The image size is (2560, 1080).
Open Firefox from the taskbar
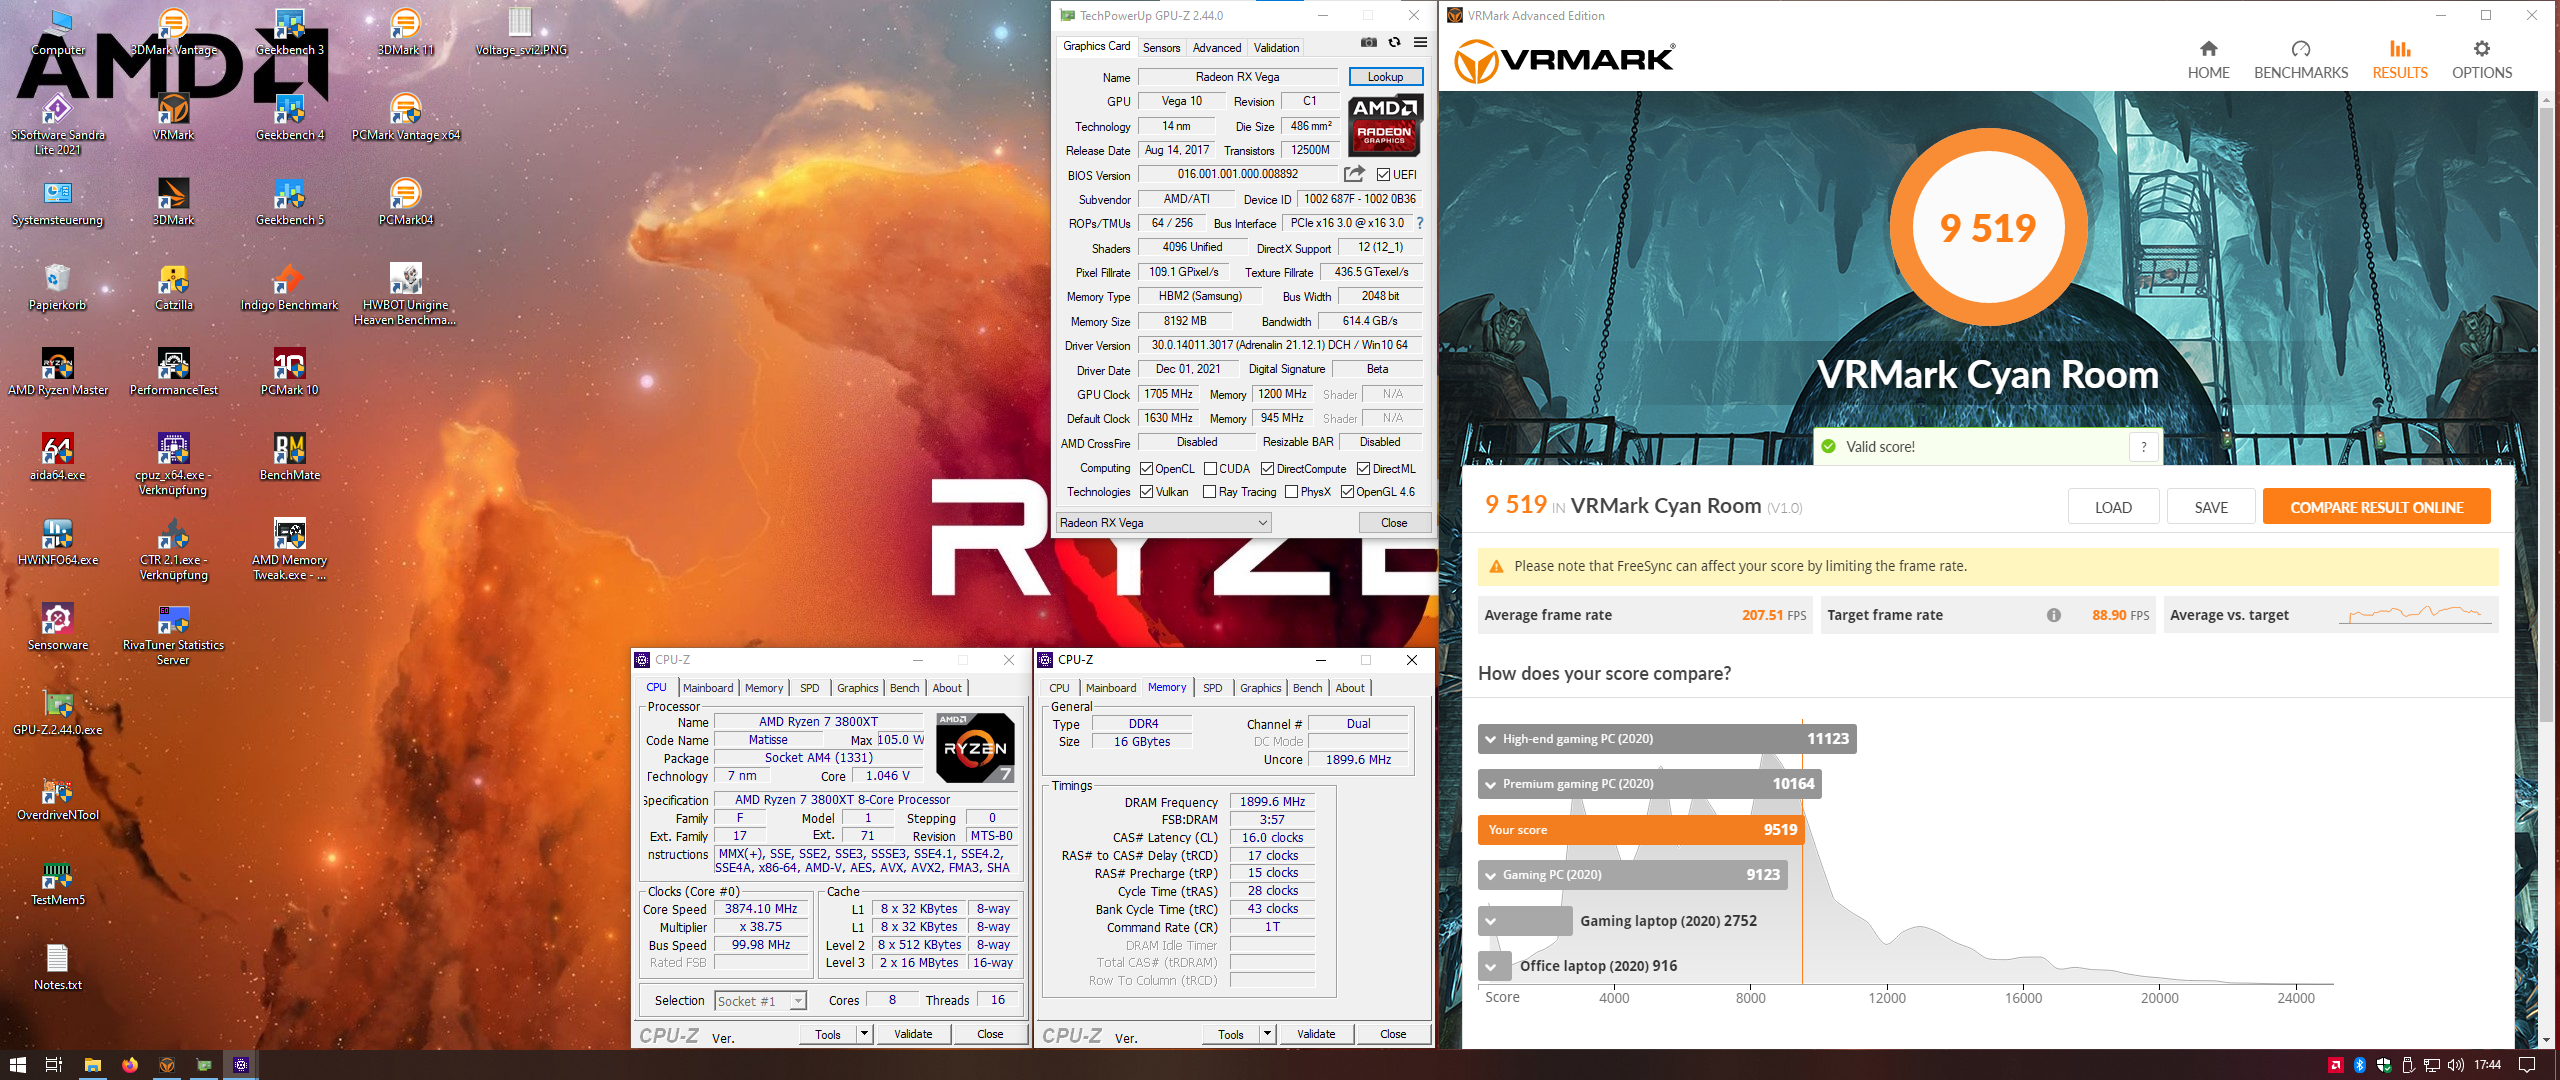click(x=130, y=1065)
